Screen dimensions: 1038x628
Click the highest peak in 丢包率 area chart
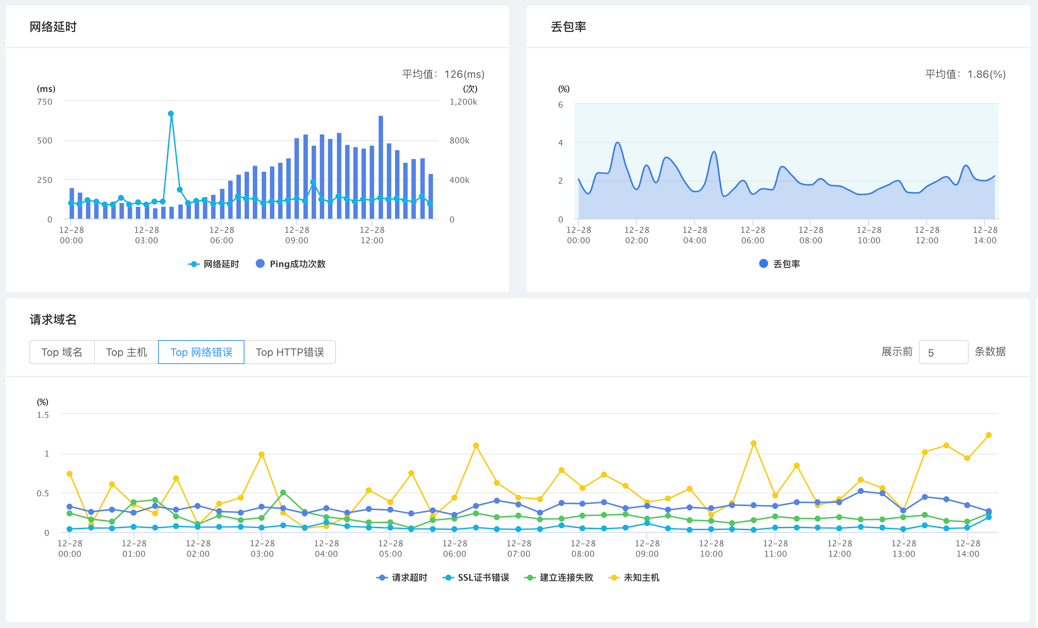point(618,143)
